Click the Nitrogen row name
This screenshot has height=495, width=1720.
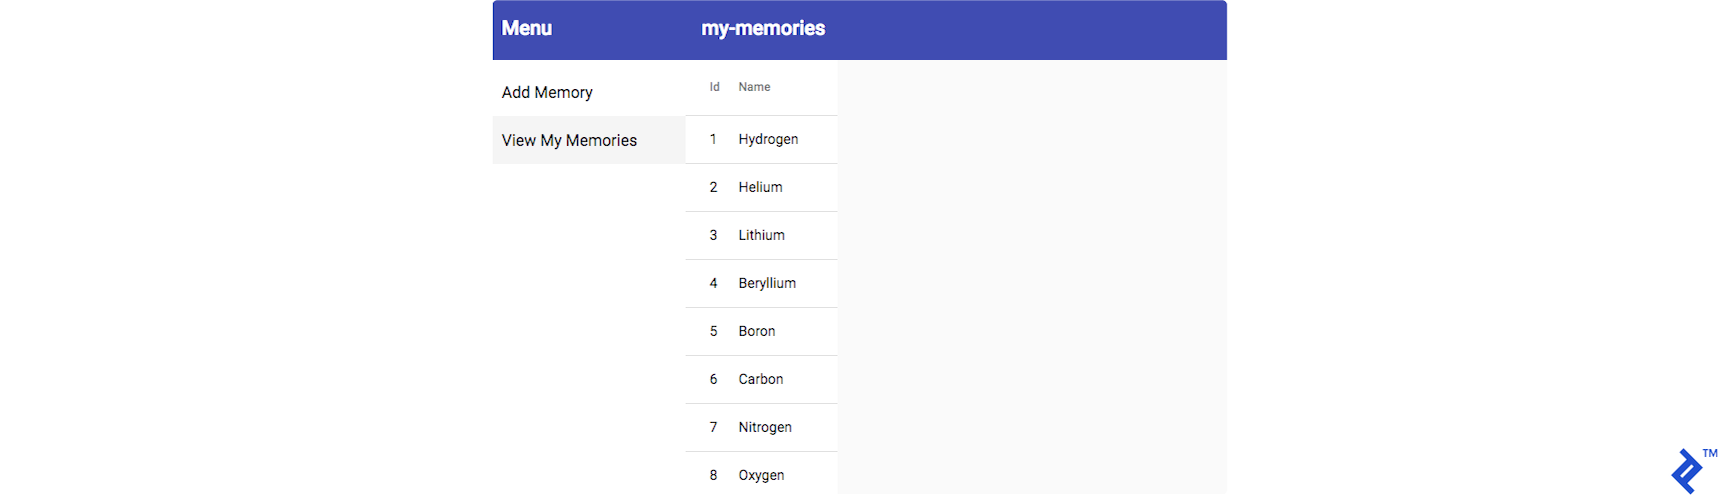[765, 427]
